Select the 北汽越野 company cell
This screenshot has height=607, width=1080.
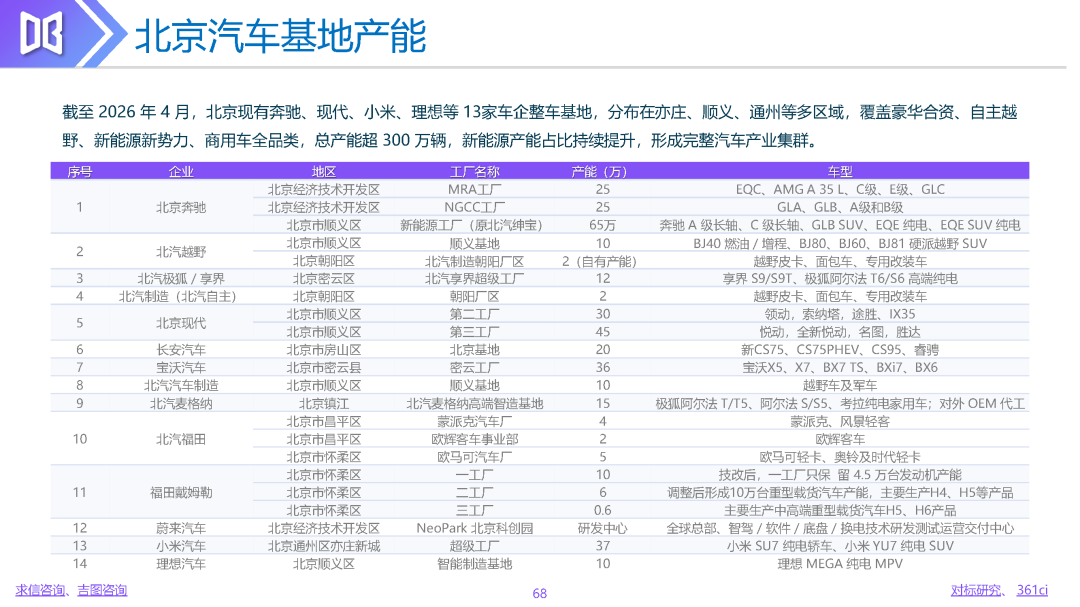(181, 252)
